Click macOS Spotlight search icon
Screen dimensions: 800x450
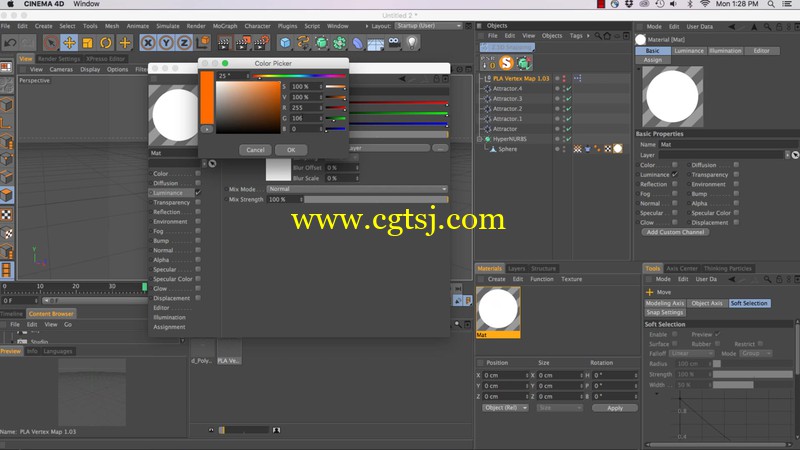tap(771, 4)
